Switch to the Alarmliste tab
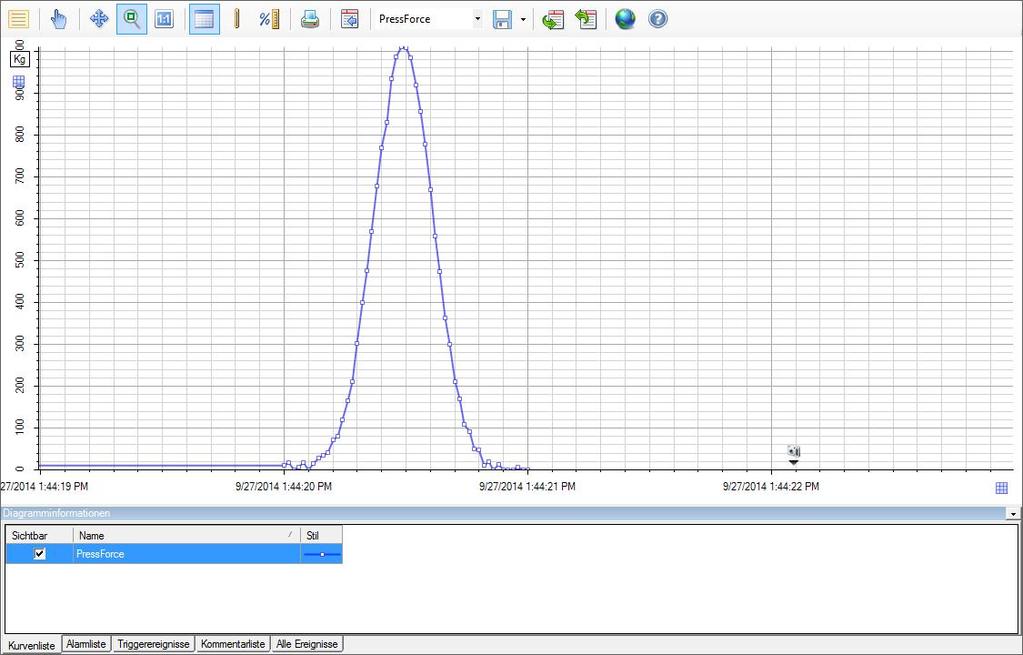 pyautogui.click(x=86, y=644)
